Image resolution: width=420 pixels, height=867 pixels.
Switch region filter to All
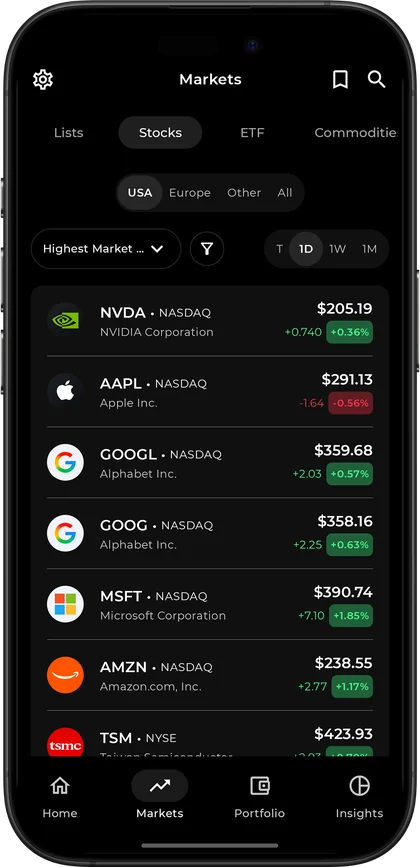(285, 193)
